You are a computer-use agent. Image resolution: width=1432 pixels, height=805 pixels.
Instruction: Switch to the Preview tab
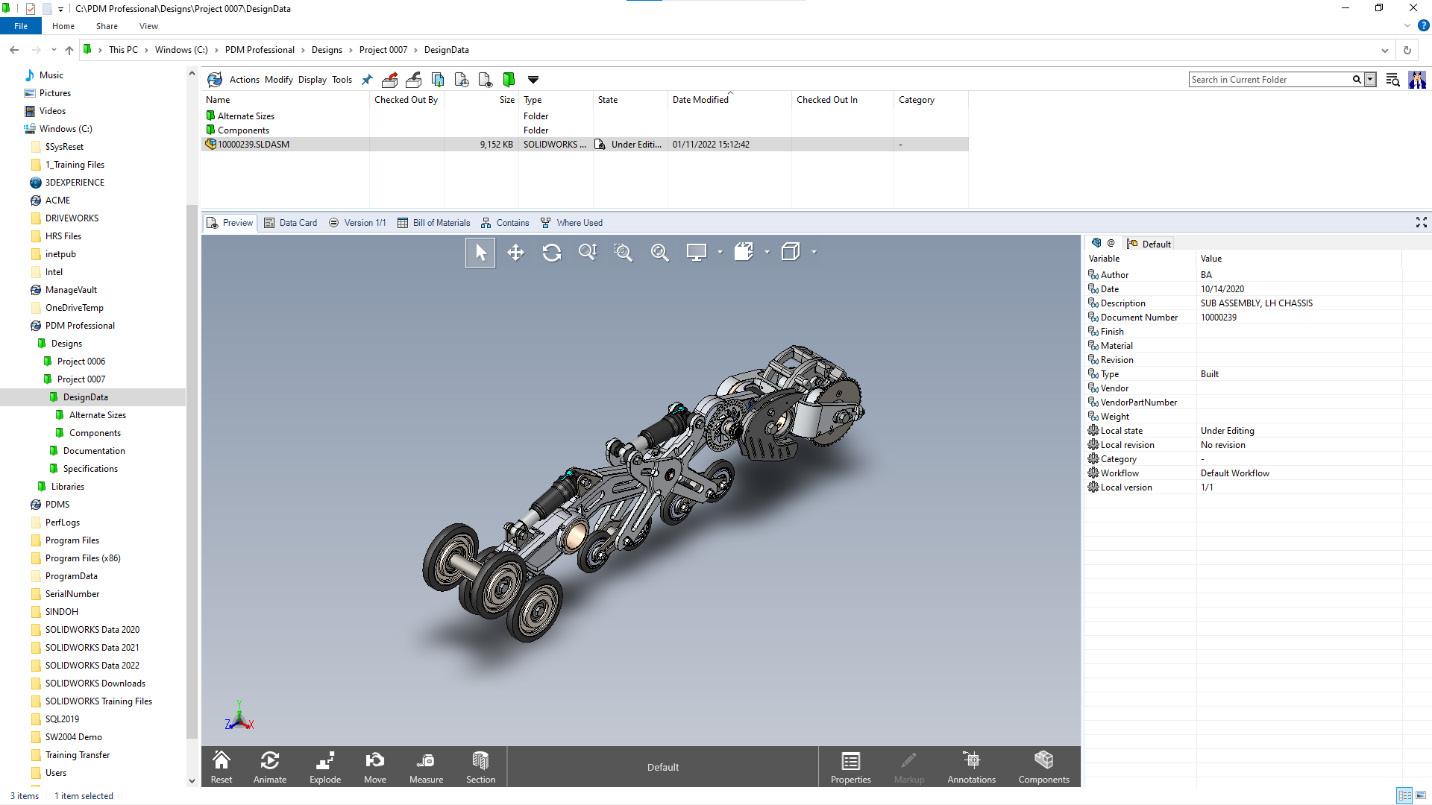coord(230,223)
